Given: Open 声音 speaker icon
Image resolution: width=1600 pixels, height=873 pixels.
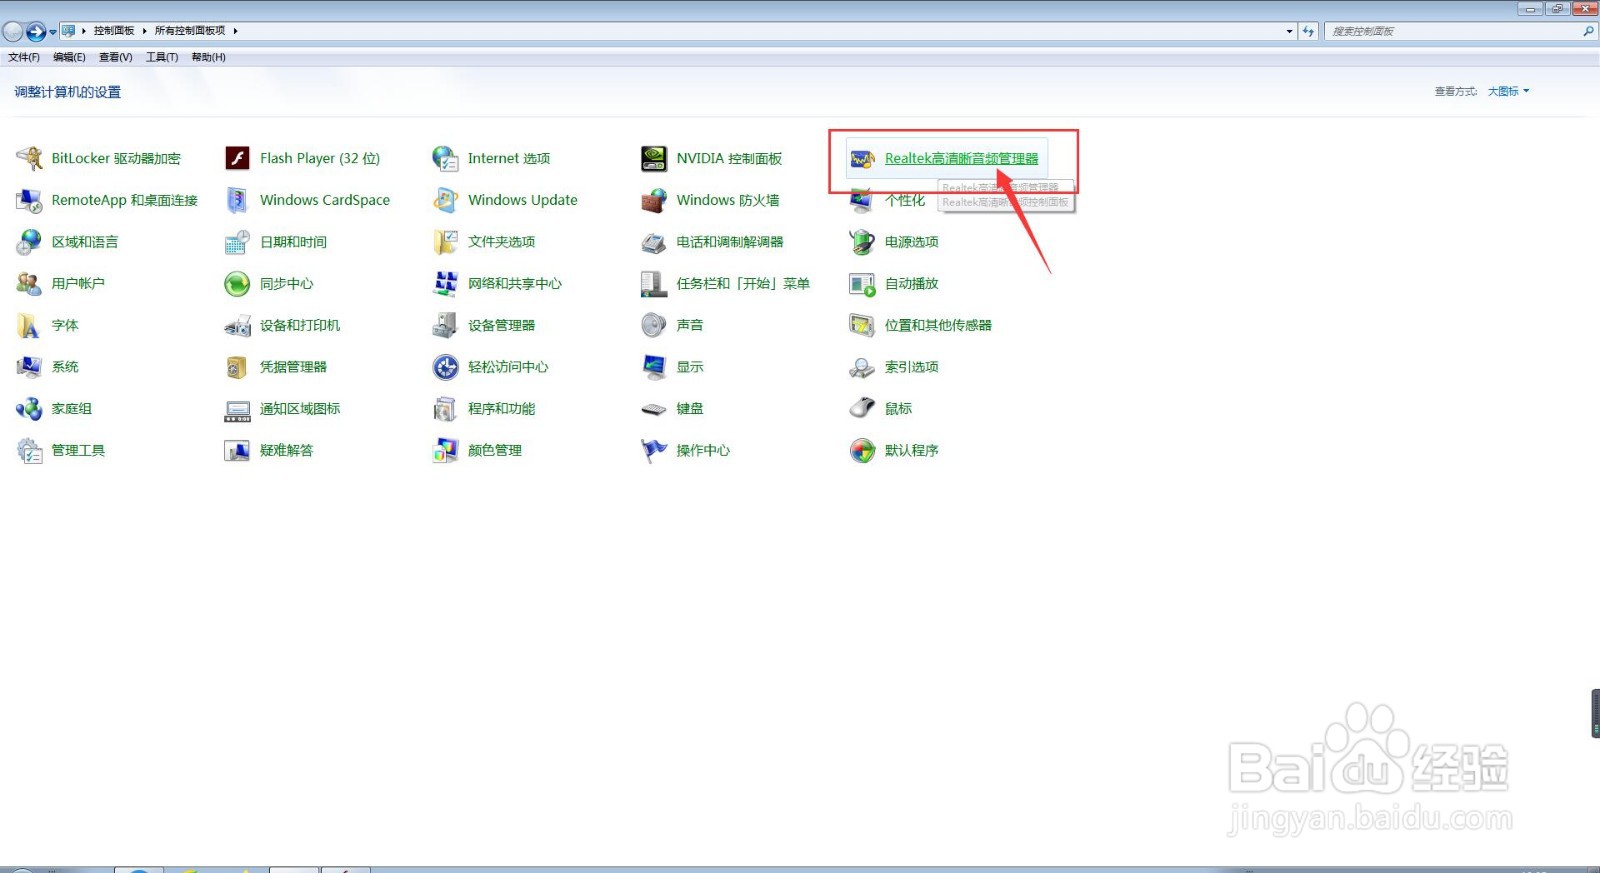Looking at the screenshot, I should coord(654,325).
